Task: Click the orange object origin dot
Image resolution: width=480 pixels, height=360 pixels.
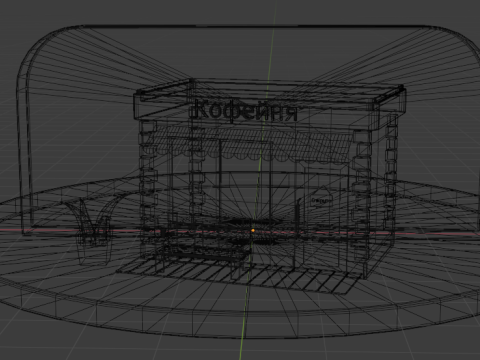Action: pyautogui.click(x=253, y=230)
